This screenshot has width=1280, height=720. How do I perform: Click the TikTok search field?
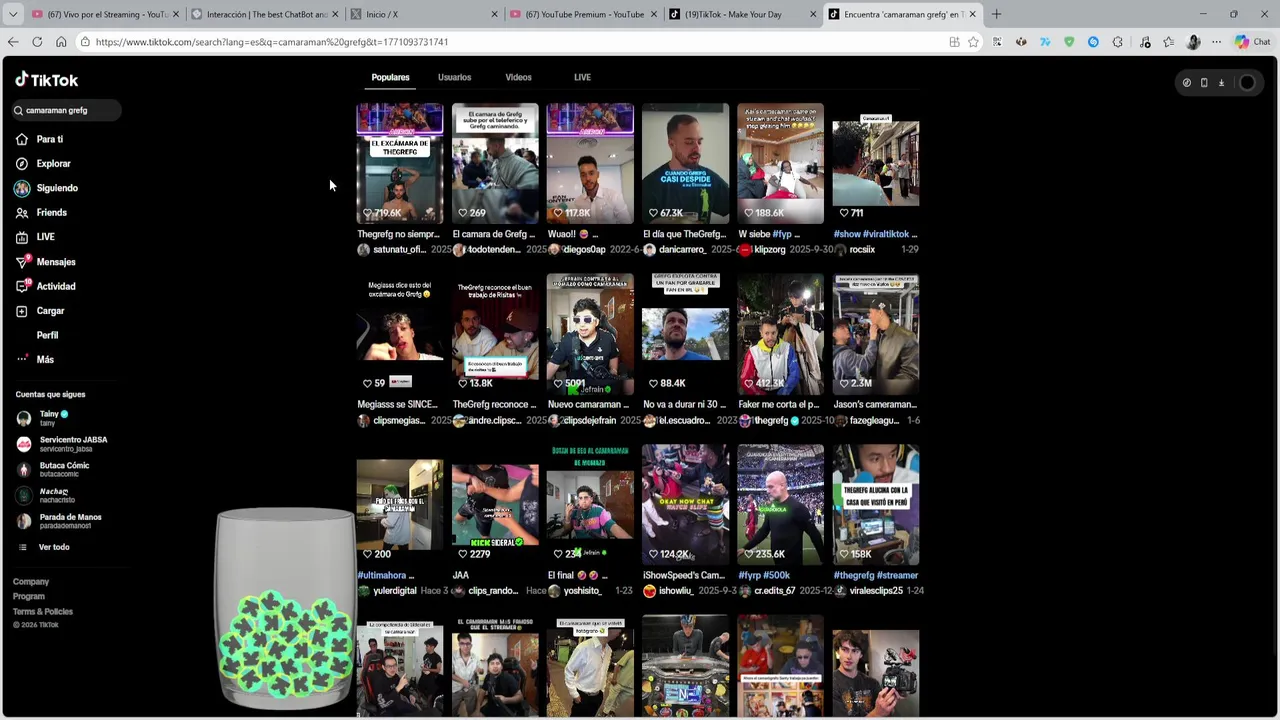[67, 110]
